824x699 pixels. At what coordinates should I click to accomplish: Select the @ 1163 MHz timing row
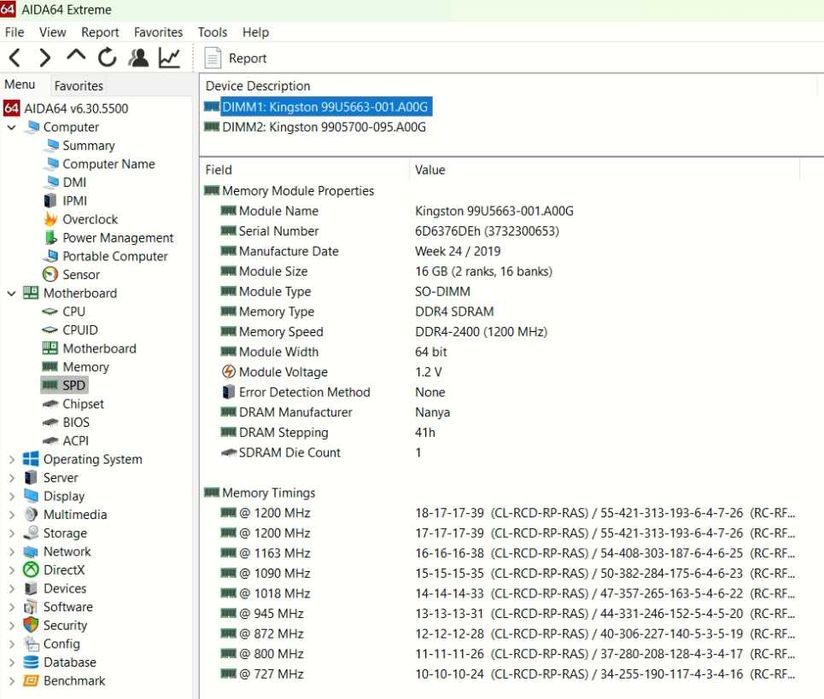coord(508,553)
